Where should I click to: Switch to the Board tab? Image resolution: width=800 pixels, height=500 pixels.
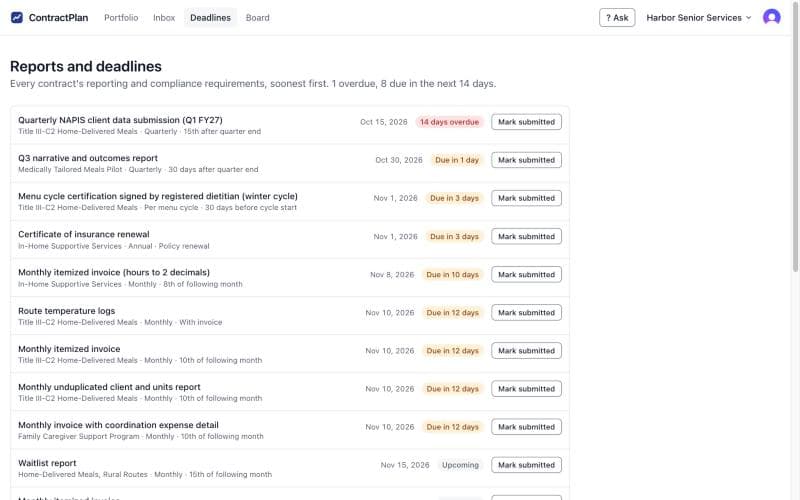point(258,17)
